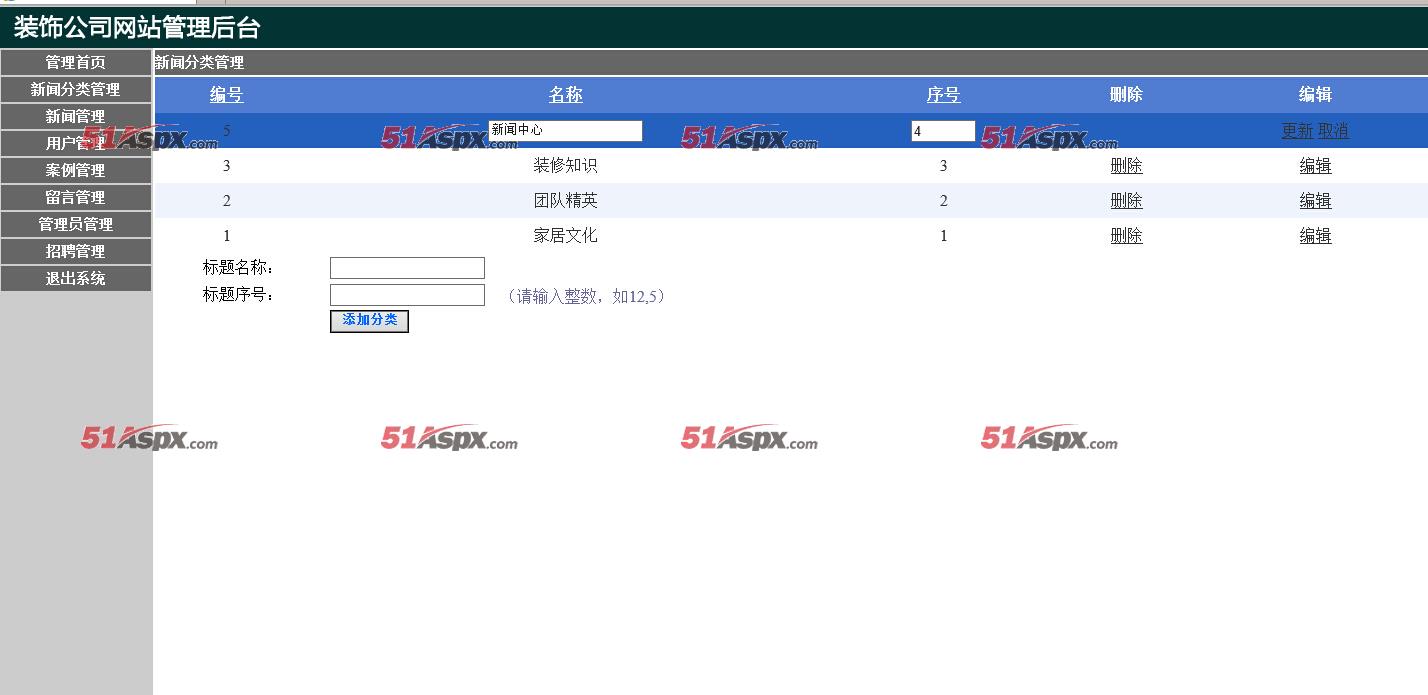Image resolution: width=1428 pixels, height=695 pixels.
Task: Open 案例管理 menu entry
Action: tap(75, 170)
